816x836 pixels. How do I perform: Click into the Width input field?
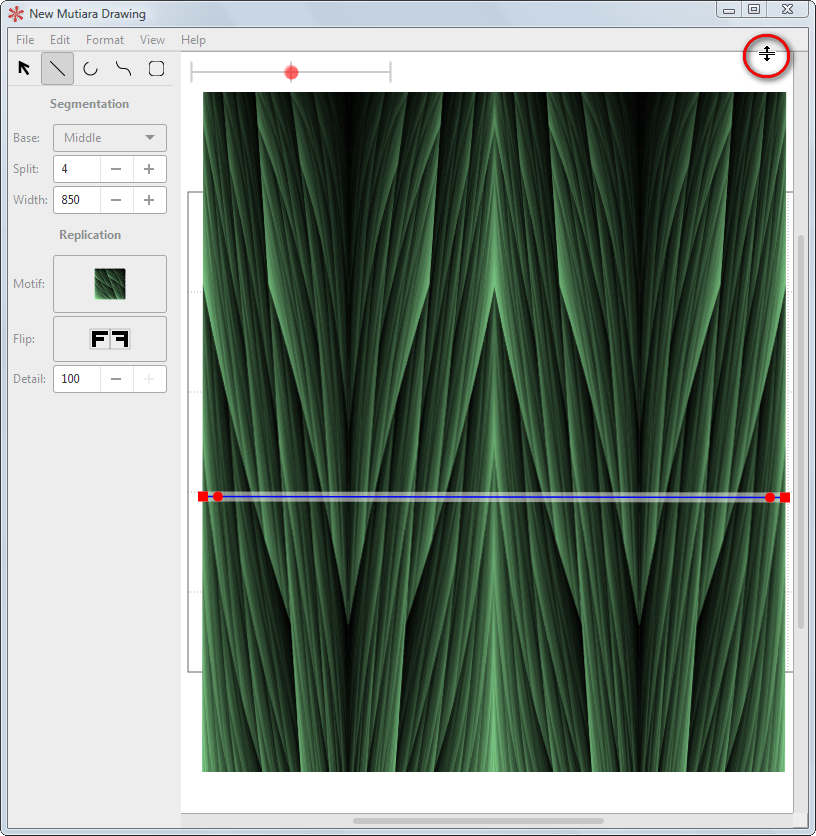coord(77,200)
